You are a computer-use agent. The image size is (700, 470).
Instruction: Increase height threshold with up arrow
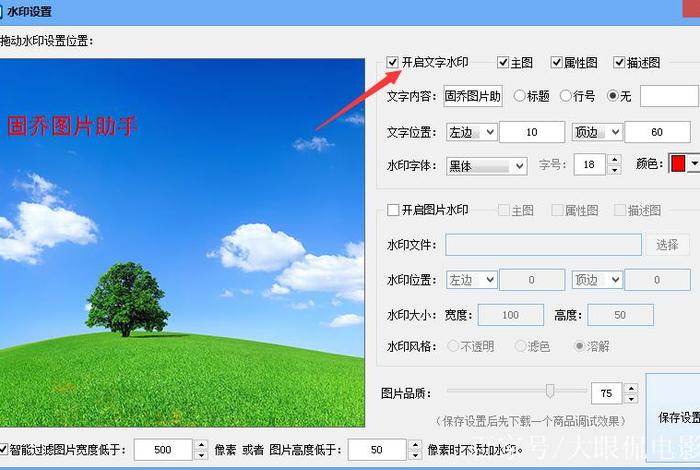(x=415, y=445)
